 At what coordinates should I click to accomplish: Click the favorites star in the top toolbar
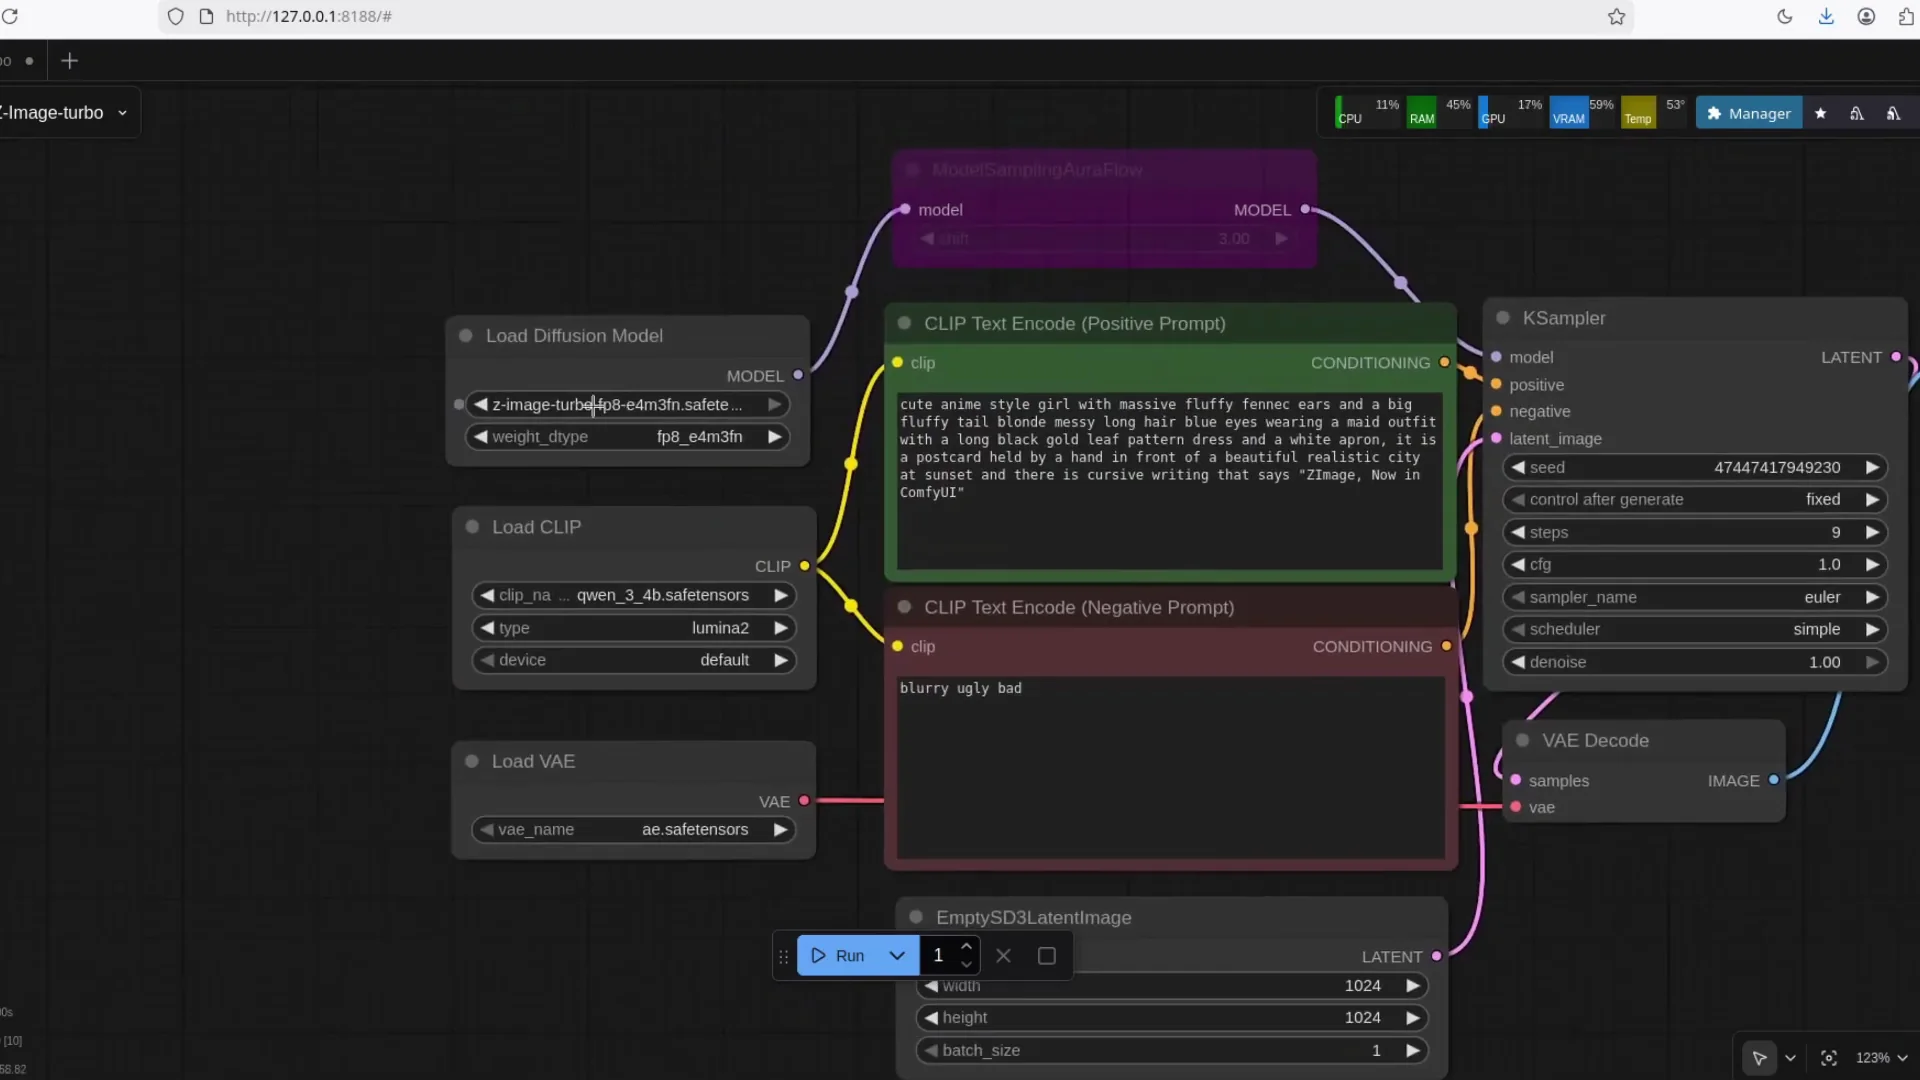pos(1821,113)
